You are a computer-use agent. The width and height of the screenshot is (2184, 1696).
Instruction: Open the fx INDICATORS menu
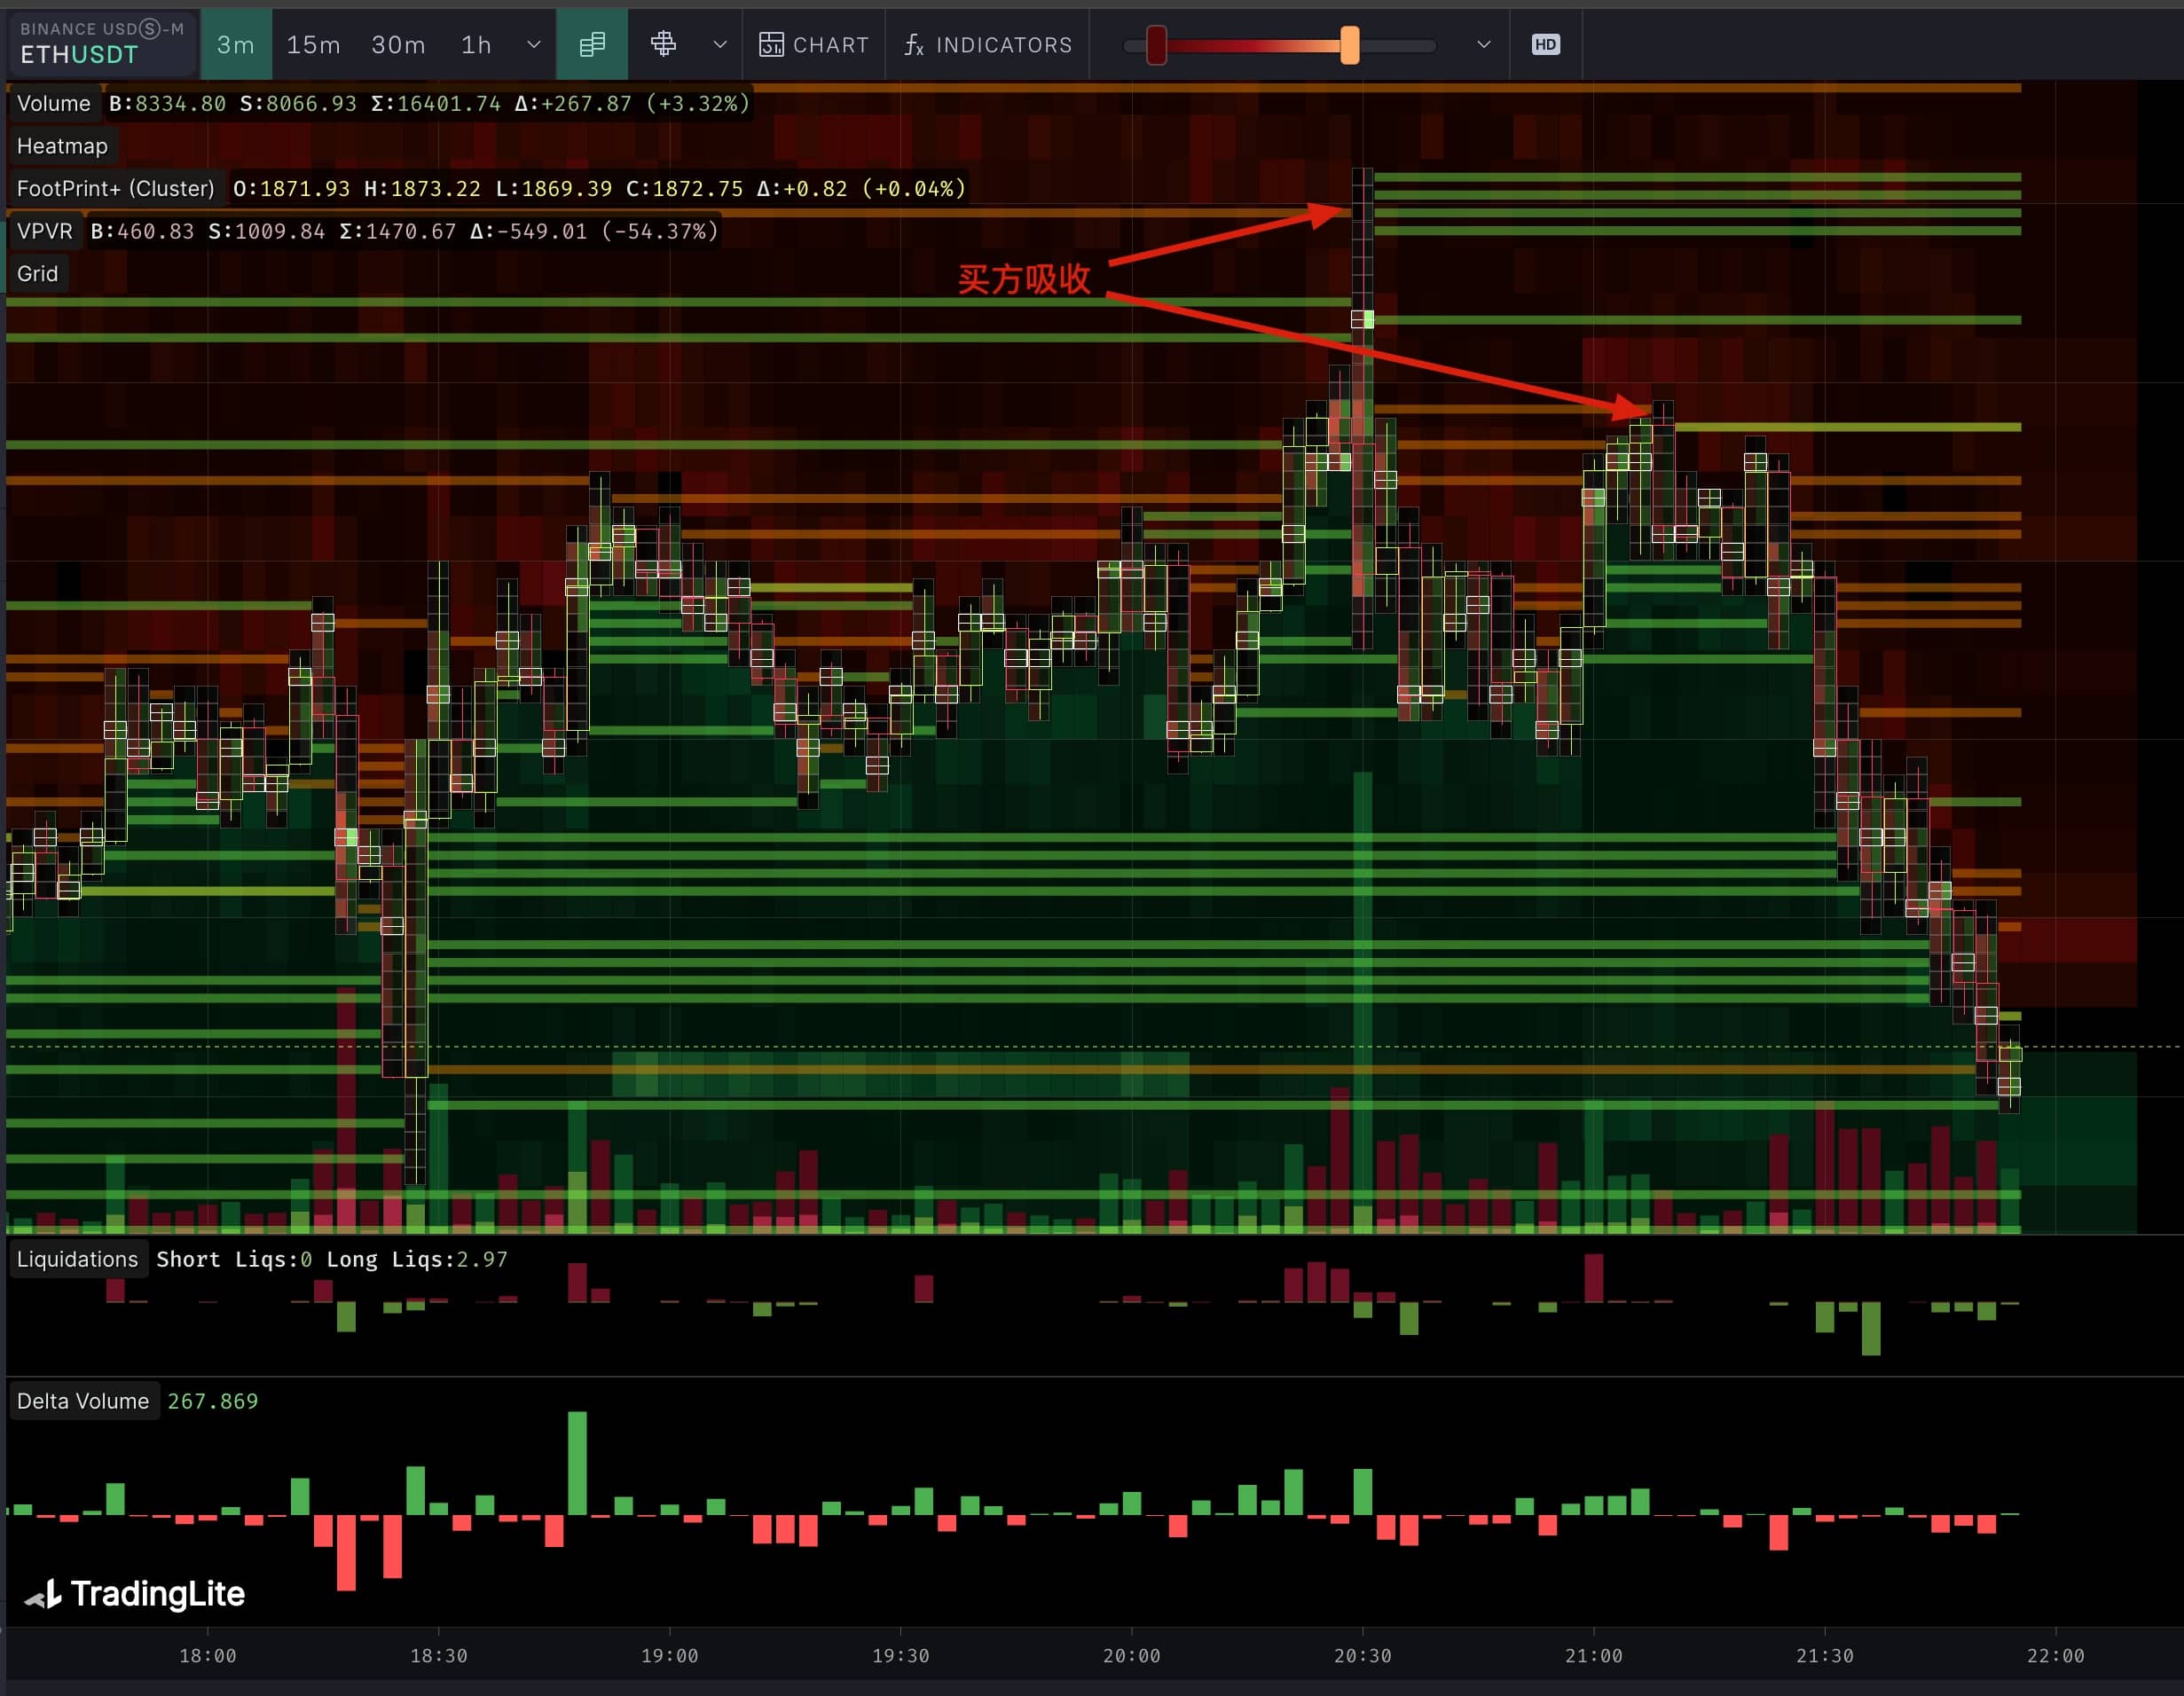click(988, 45)
